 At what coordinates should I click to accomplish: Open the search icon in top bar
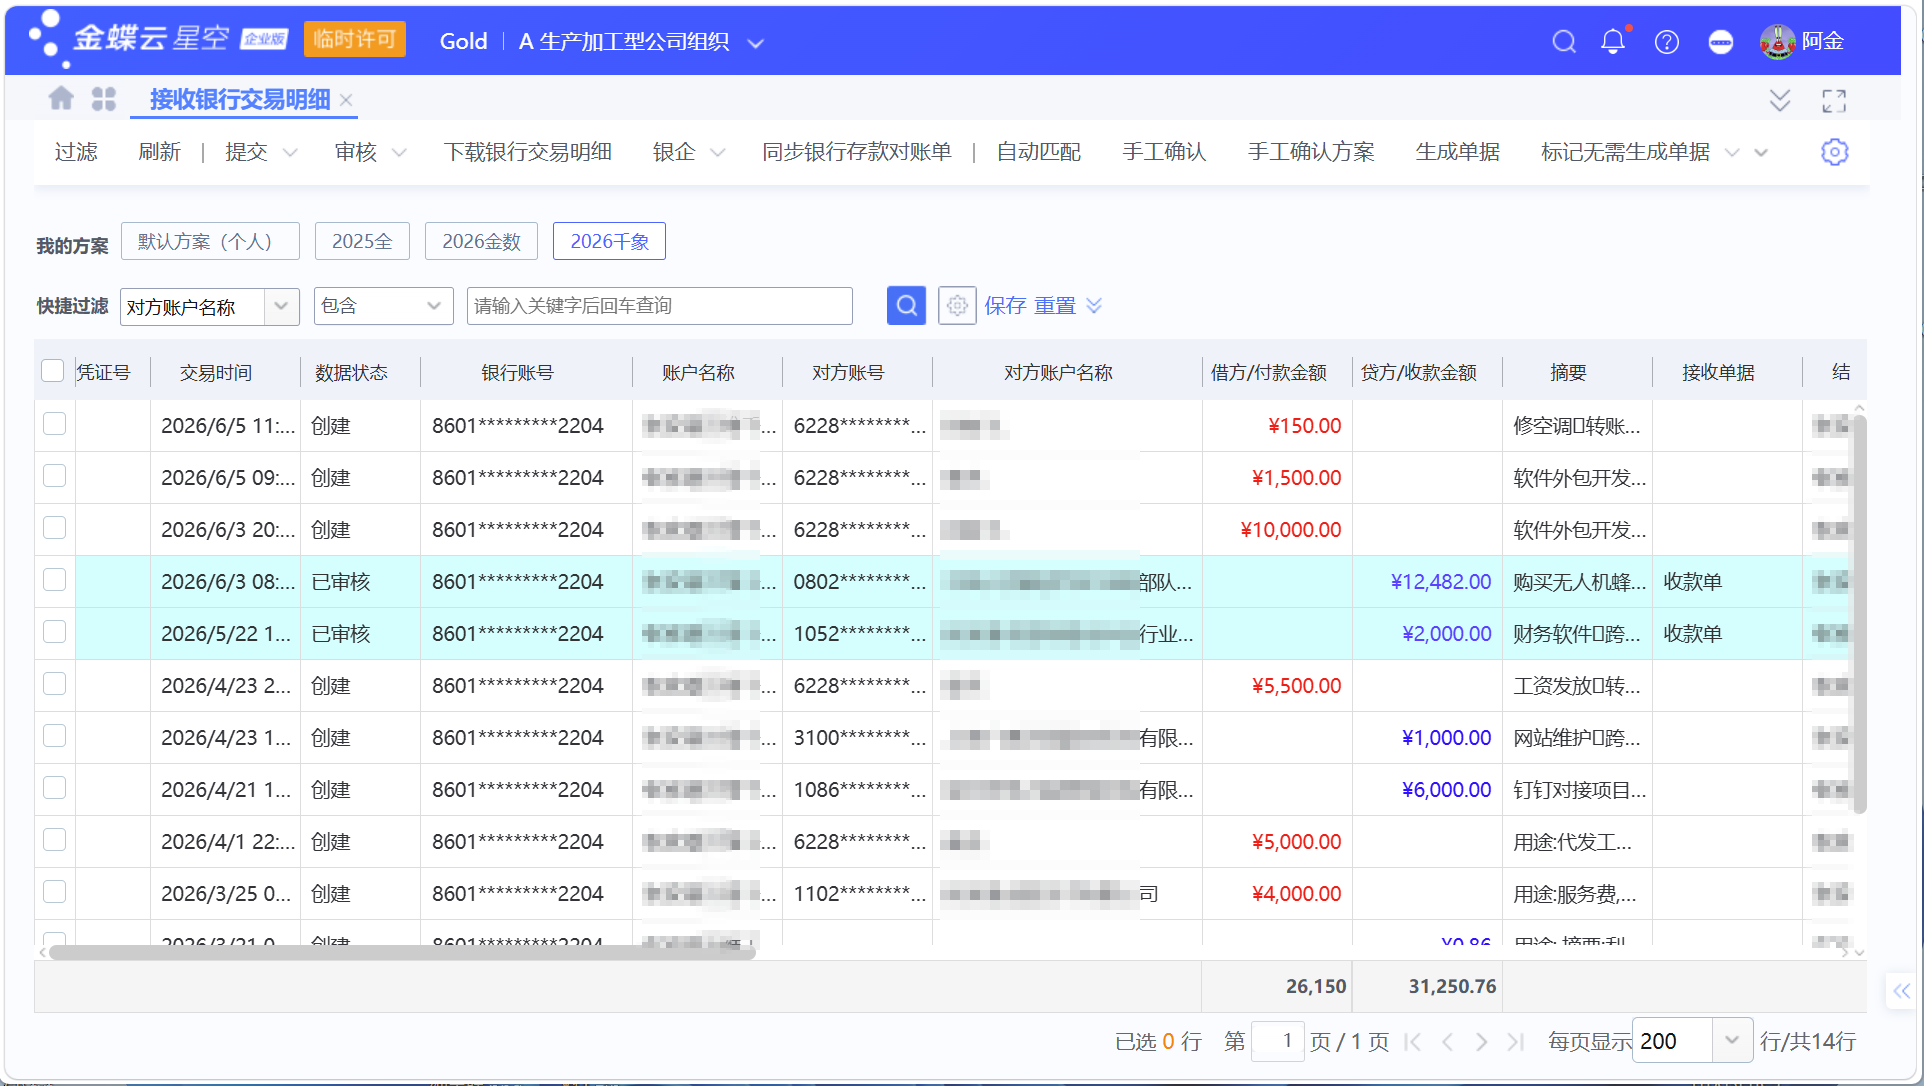(x=1564, y=41)
